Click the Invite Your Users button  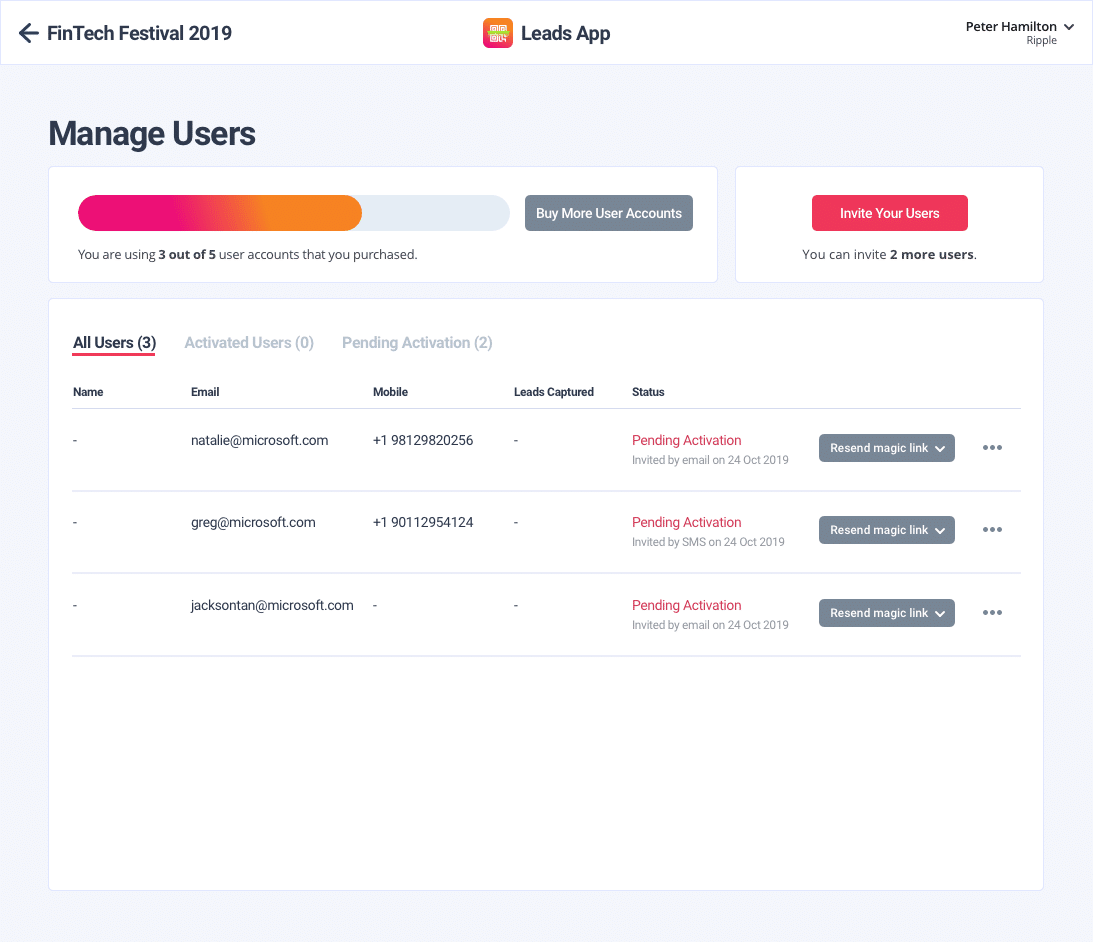[889, 213]
